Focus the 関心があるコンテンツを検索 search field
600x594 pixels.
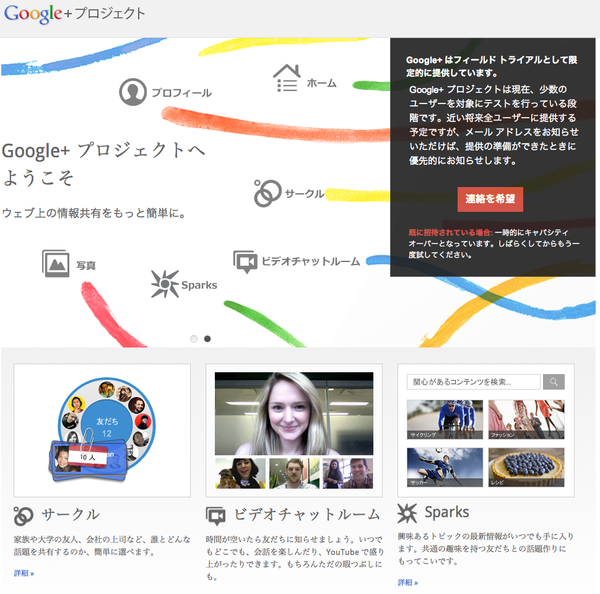tap(474, 382)
